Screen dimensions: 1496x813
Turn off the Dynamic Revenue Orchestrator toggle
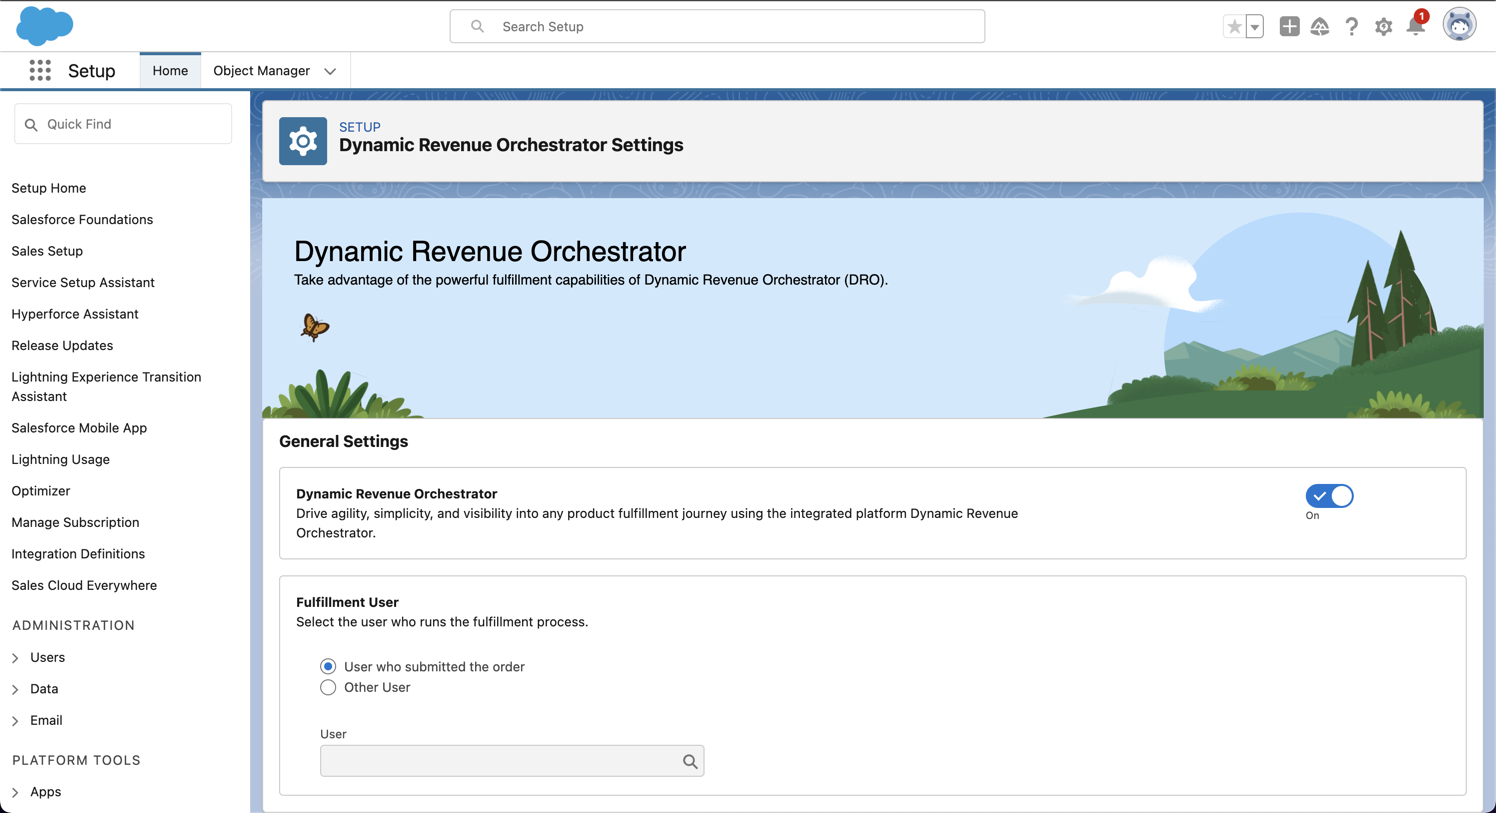point(1329,496)
